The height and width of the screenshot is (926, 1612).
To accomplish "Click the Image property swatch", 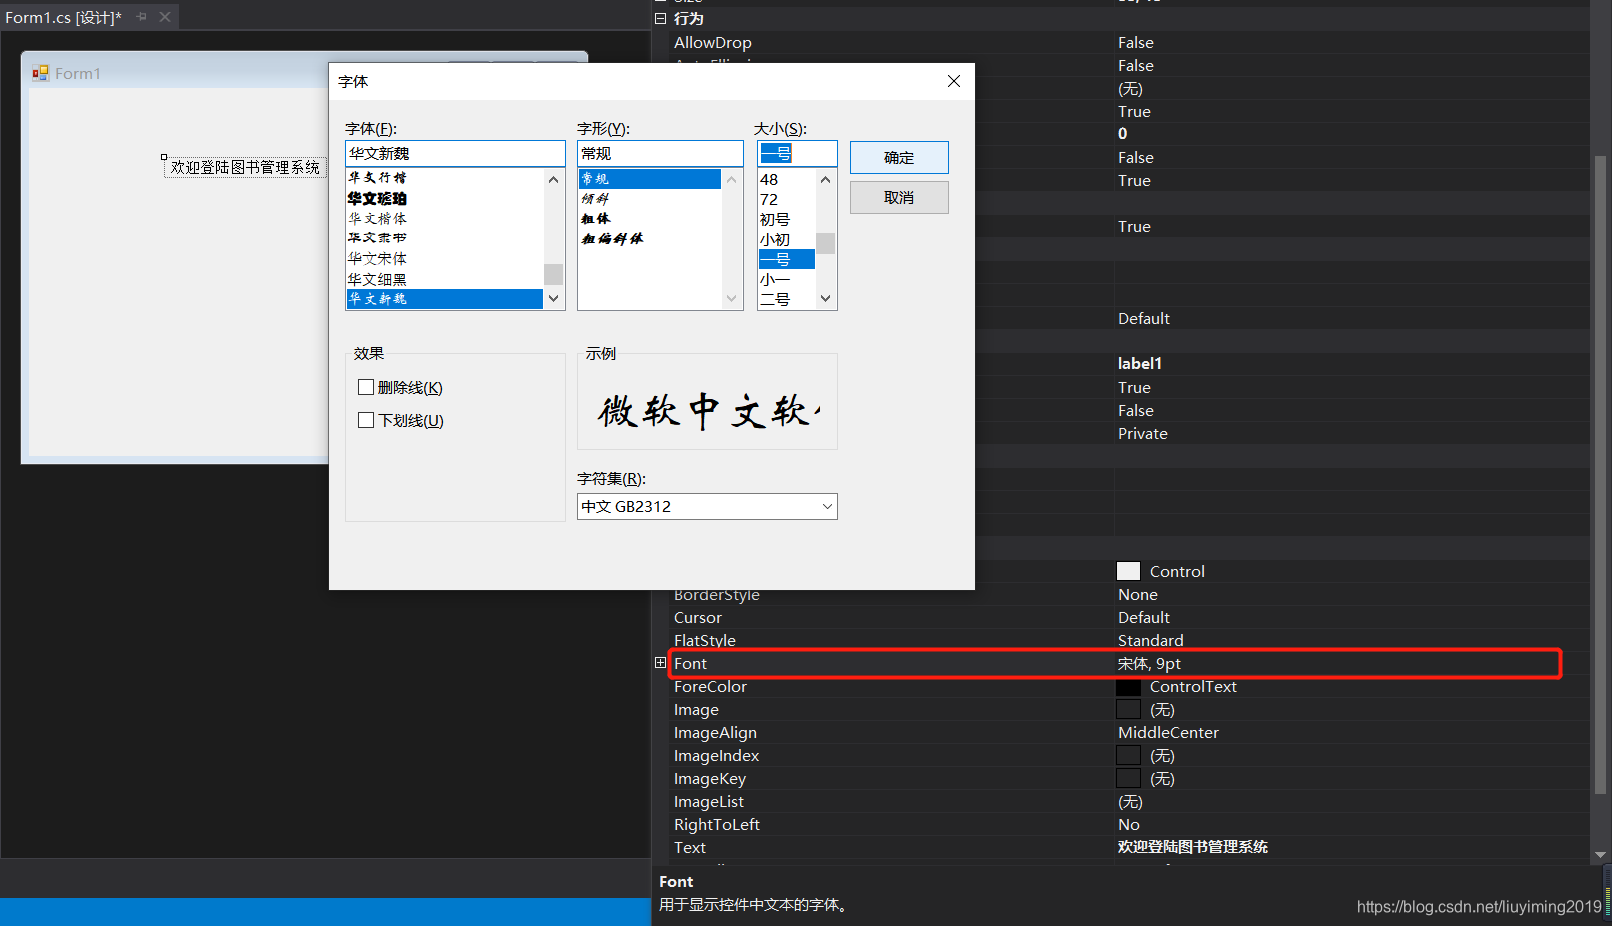I will coord(1128,709).
